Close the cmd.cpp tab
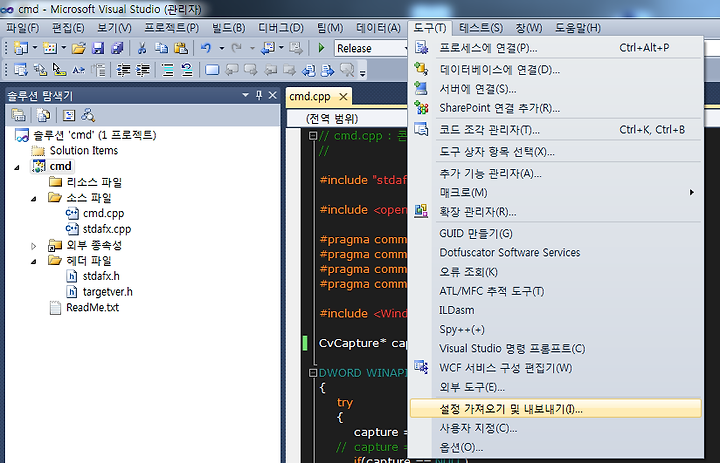 [x=343, y=96]
